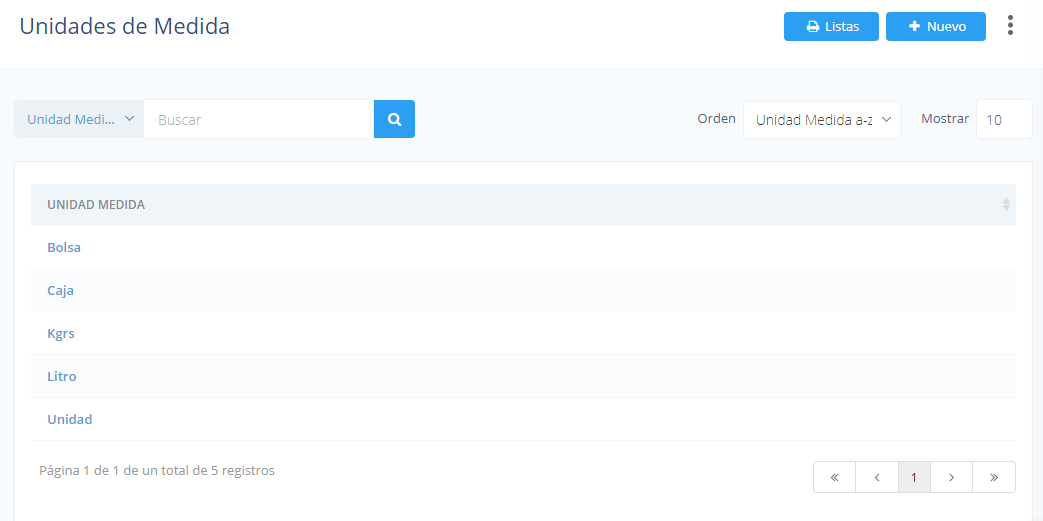
Task: Click the magnifier search button
Action: [394, 119]
